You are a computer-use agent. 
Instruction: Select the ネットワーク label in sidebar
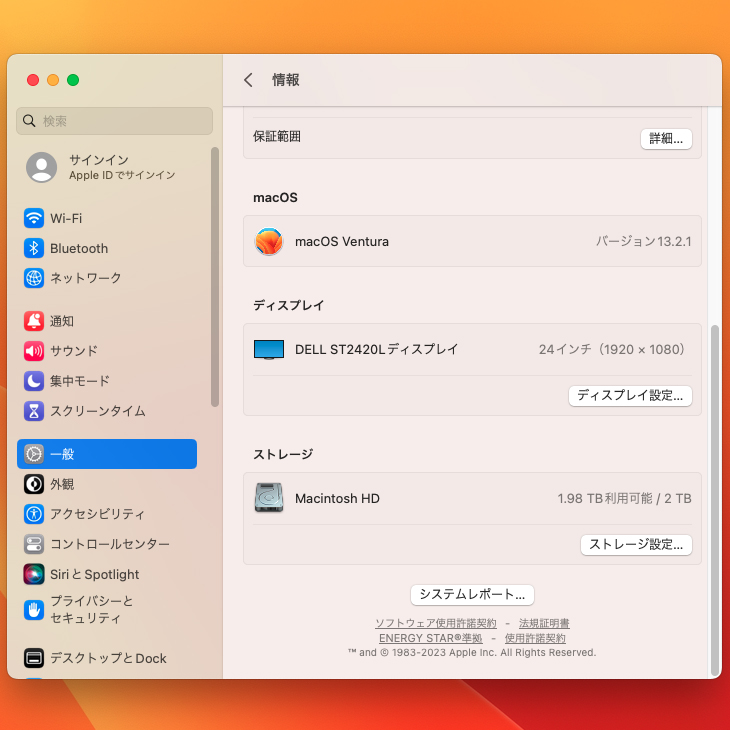click(86, 278)
